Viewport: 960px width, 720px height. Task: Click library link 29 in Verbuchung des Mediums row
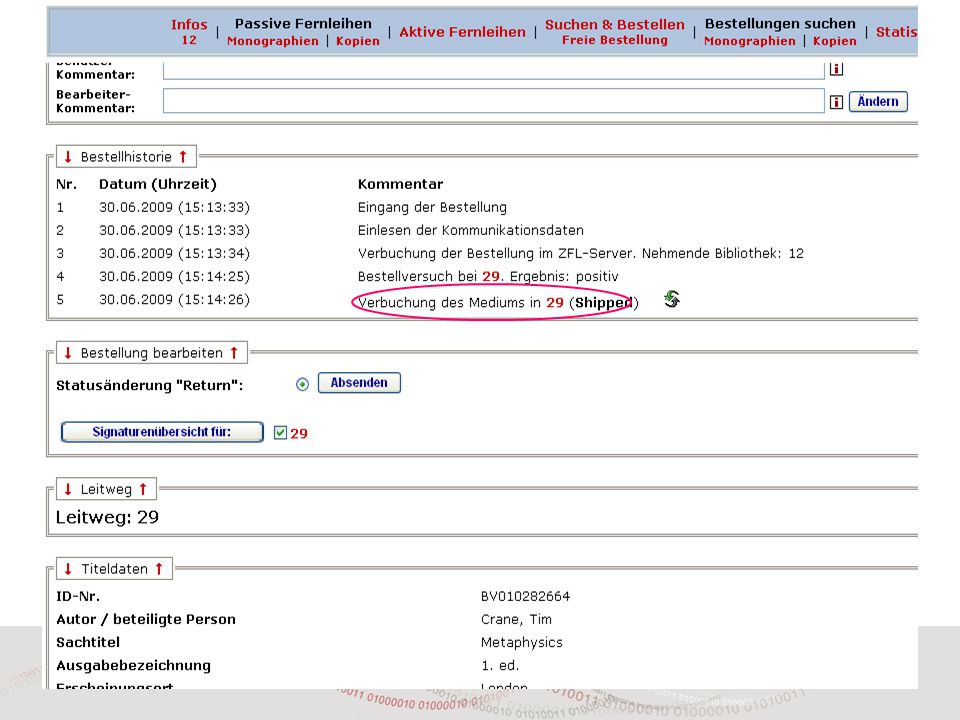pos(555,302)
